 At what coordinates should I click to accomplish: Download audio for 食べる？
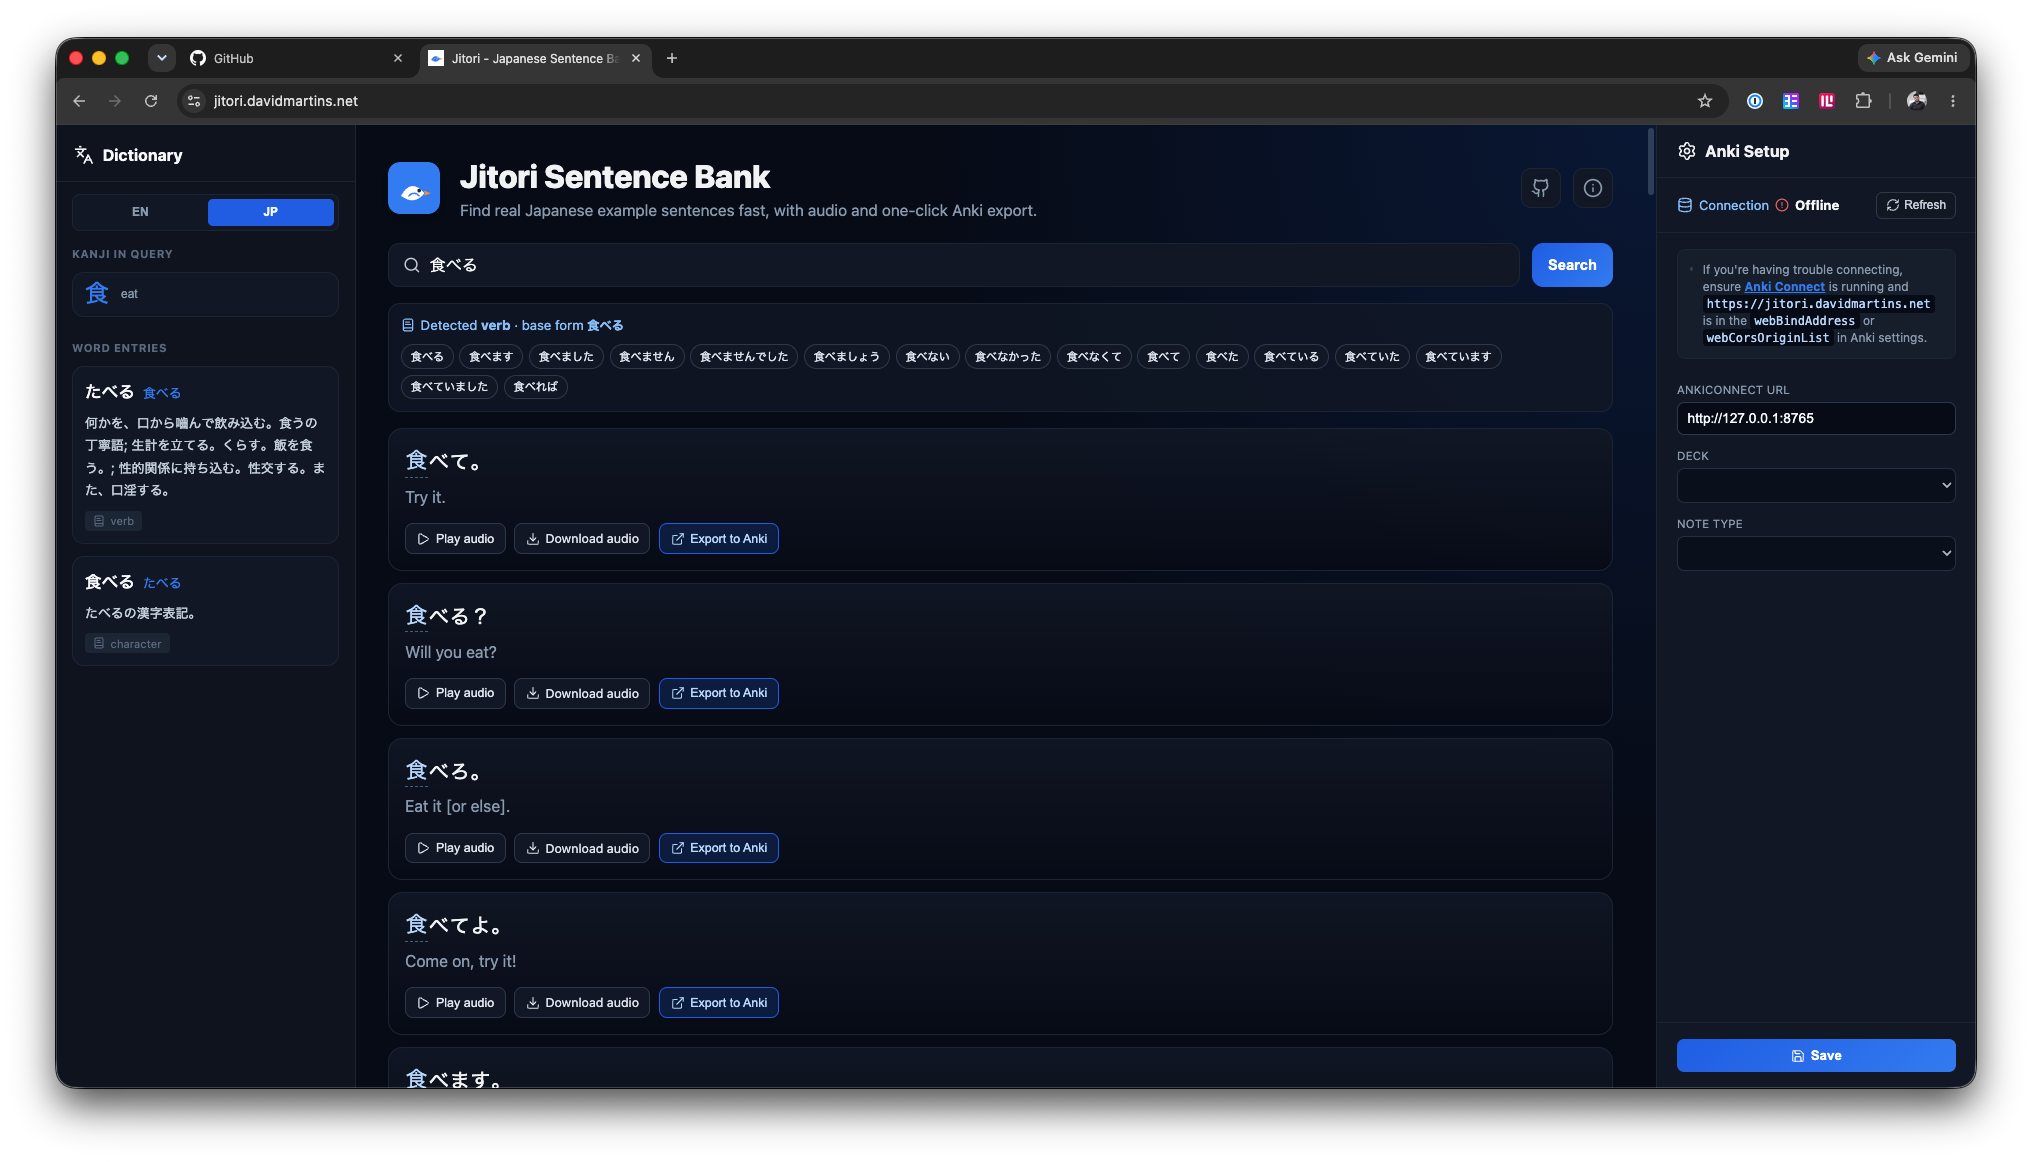point(582,693)
